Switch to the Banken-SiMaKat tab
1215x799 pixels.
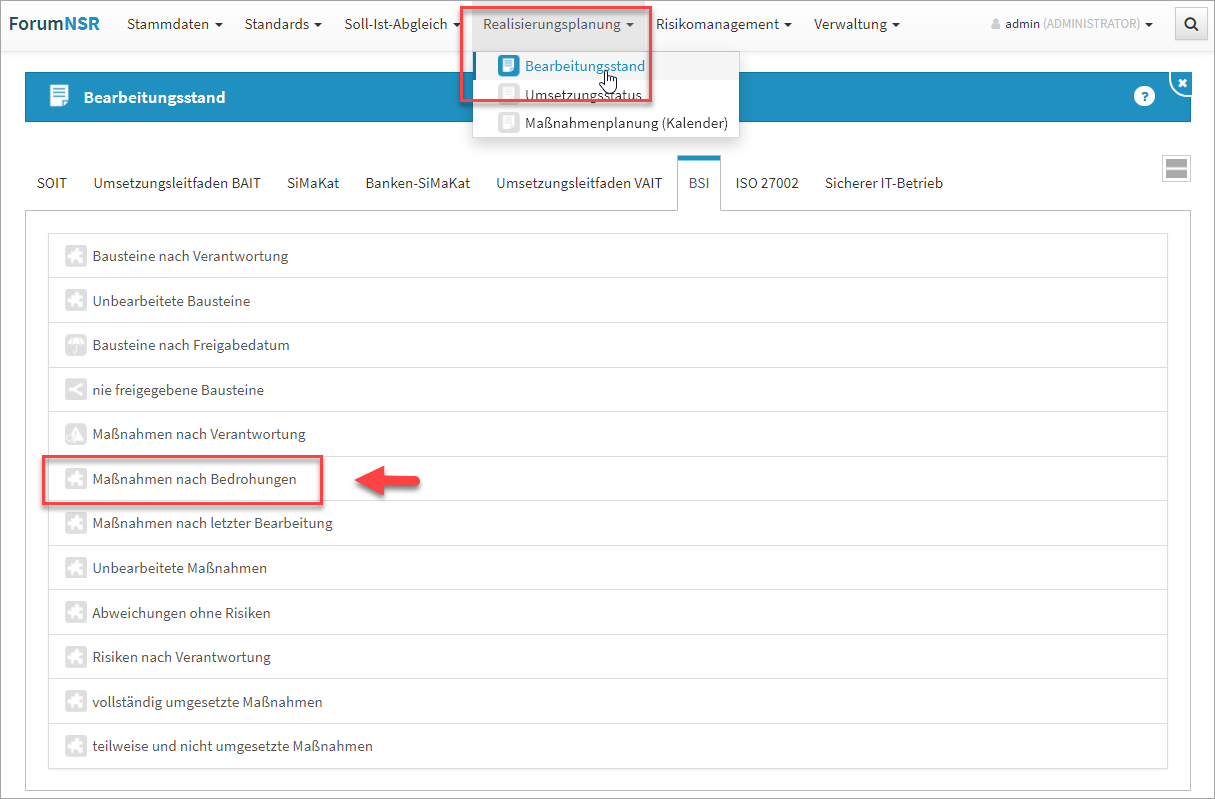(417, 183)
